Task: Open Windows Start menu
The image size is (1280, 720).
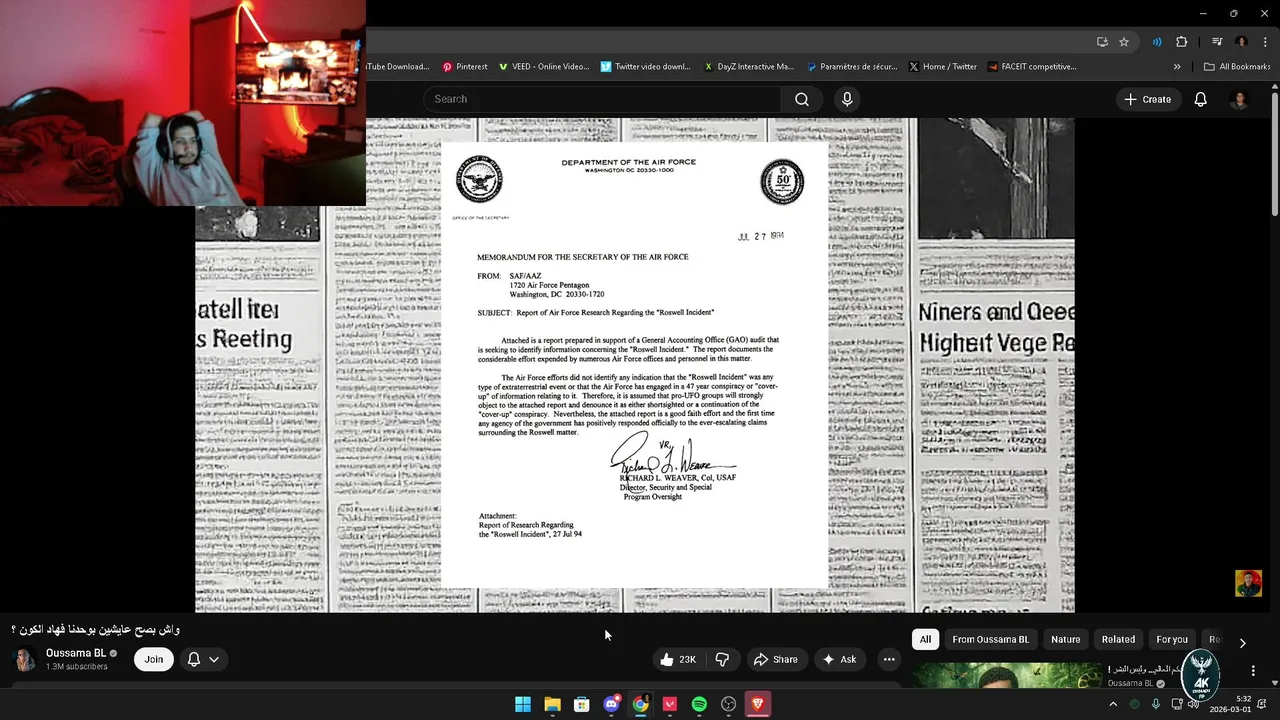Action: click(523, 704)
